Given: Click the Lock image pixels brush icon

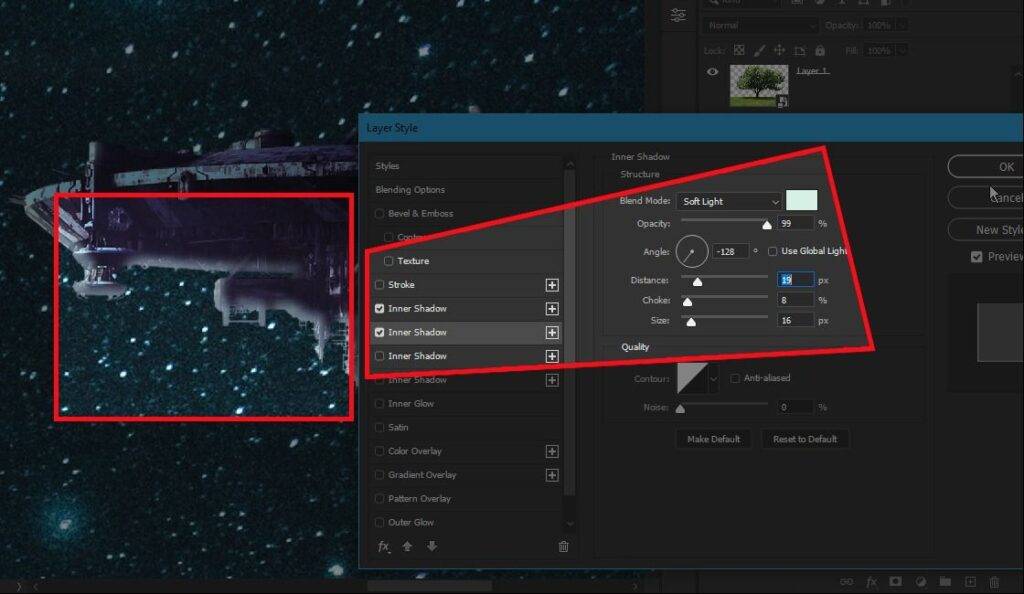Looking at the screenshot, I should [x=760, y=50].
